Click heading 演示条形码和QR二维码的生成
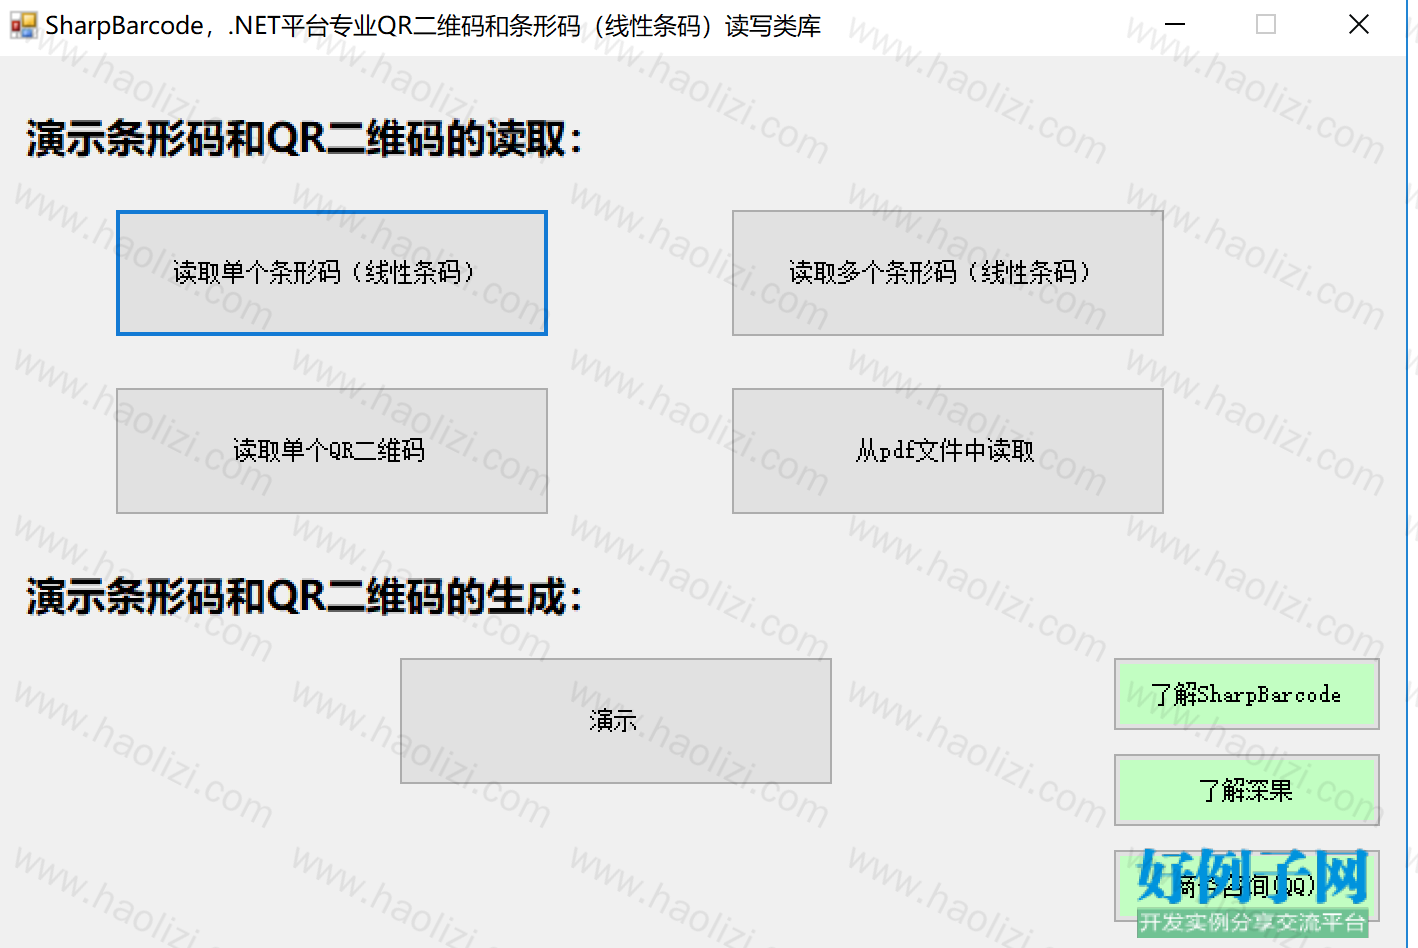The height and width of the screenshot is (948, 1418). (x=304, y=597)
